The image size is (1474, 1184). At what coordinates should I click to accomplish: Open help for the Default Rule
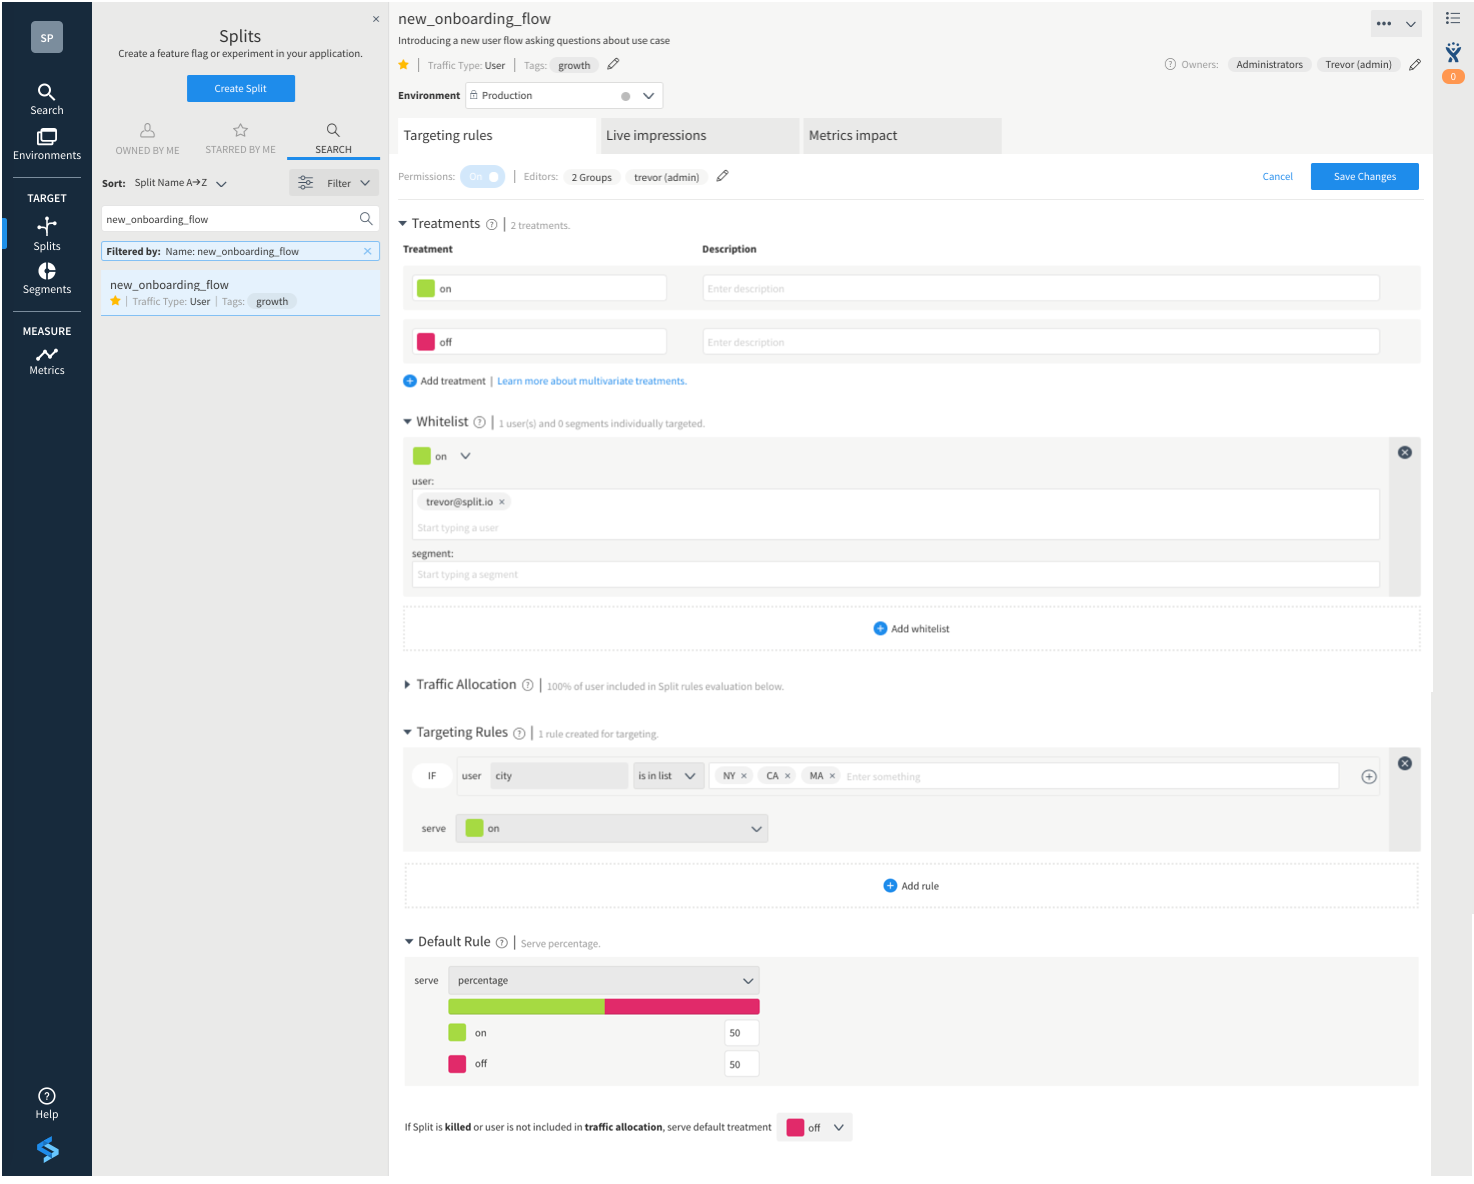coord(501,942)
